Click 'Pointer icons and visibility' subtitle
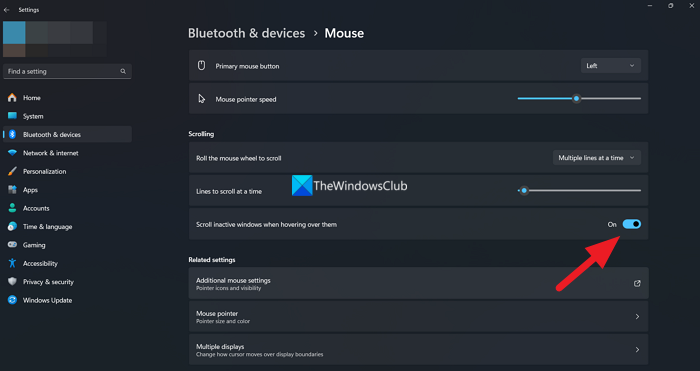700x371 pixels. point(229,288)
